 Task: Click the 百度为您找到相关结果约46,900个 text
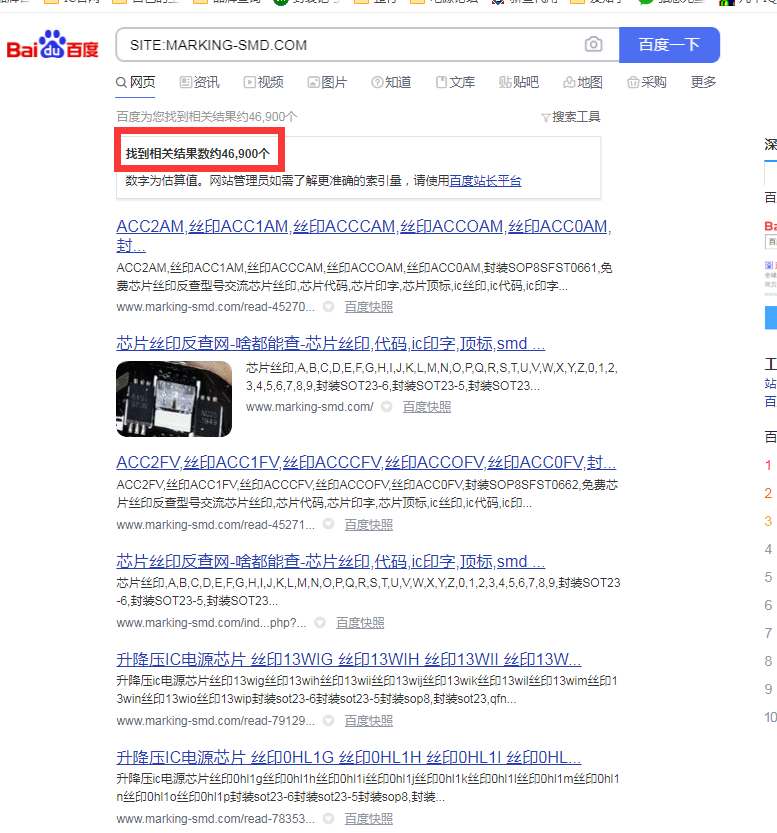pyautogui.click(x=207, y=117)
